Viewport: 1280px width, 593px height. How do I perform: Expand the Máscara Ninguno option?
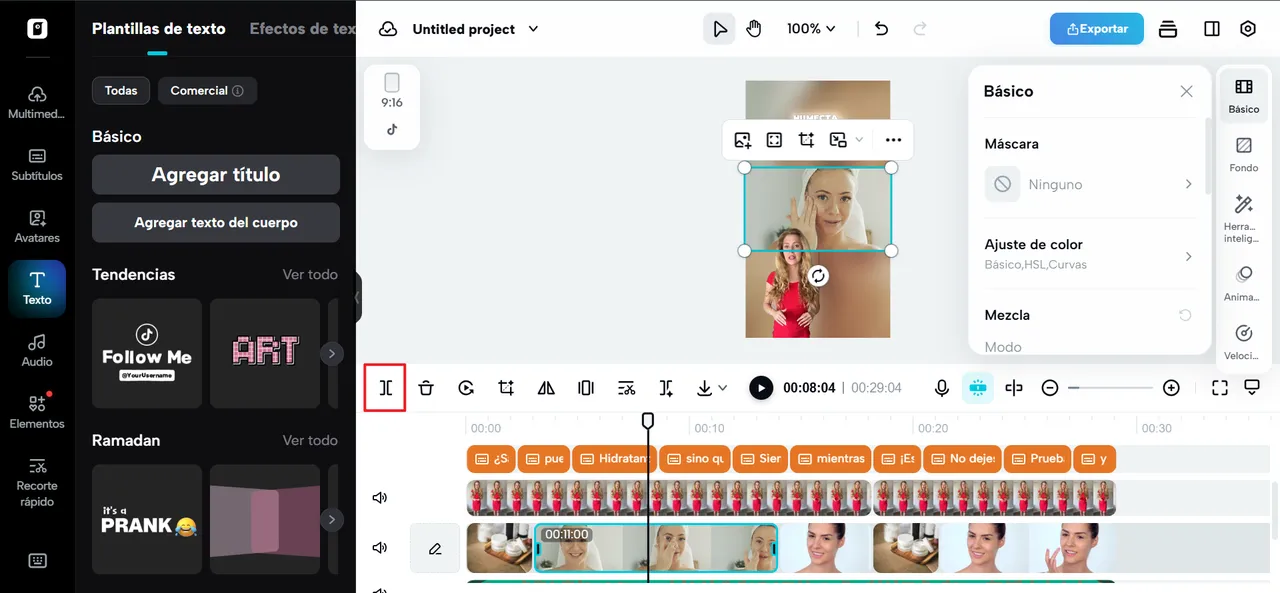click(x=1090, y=184)
